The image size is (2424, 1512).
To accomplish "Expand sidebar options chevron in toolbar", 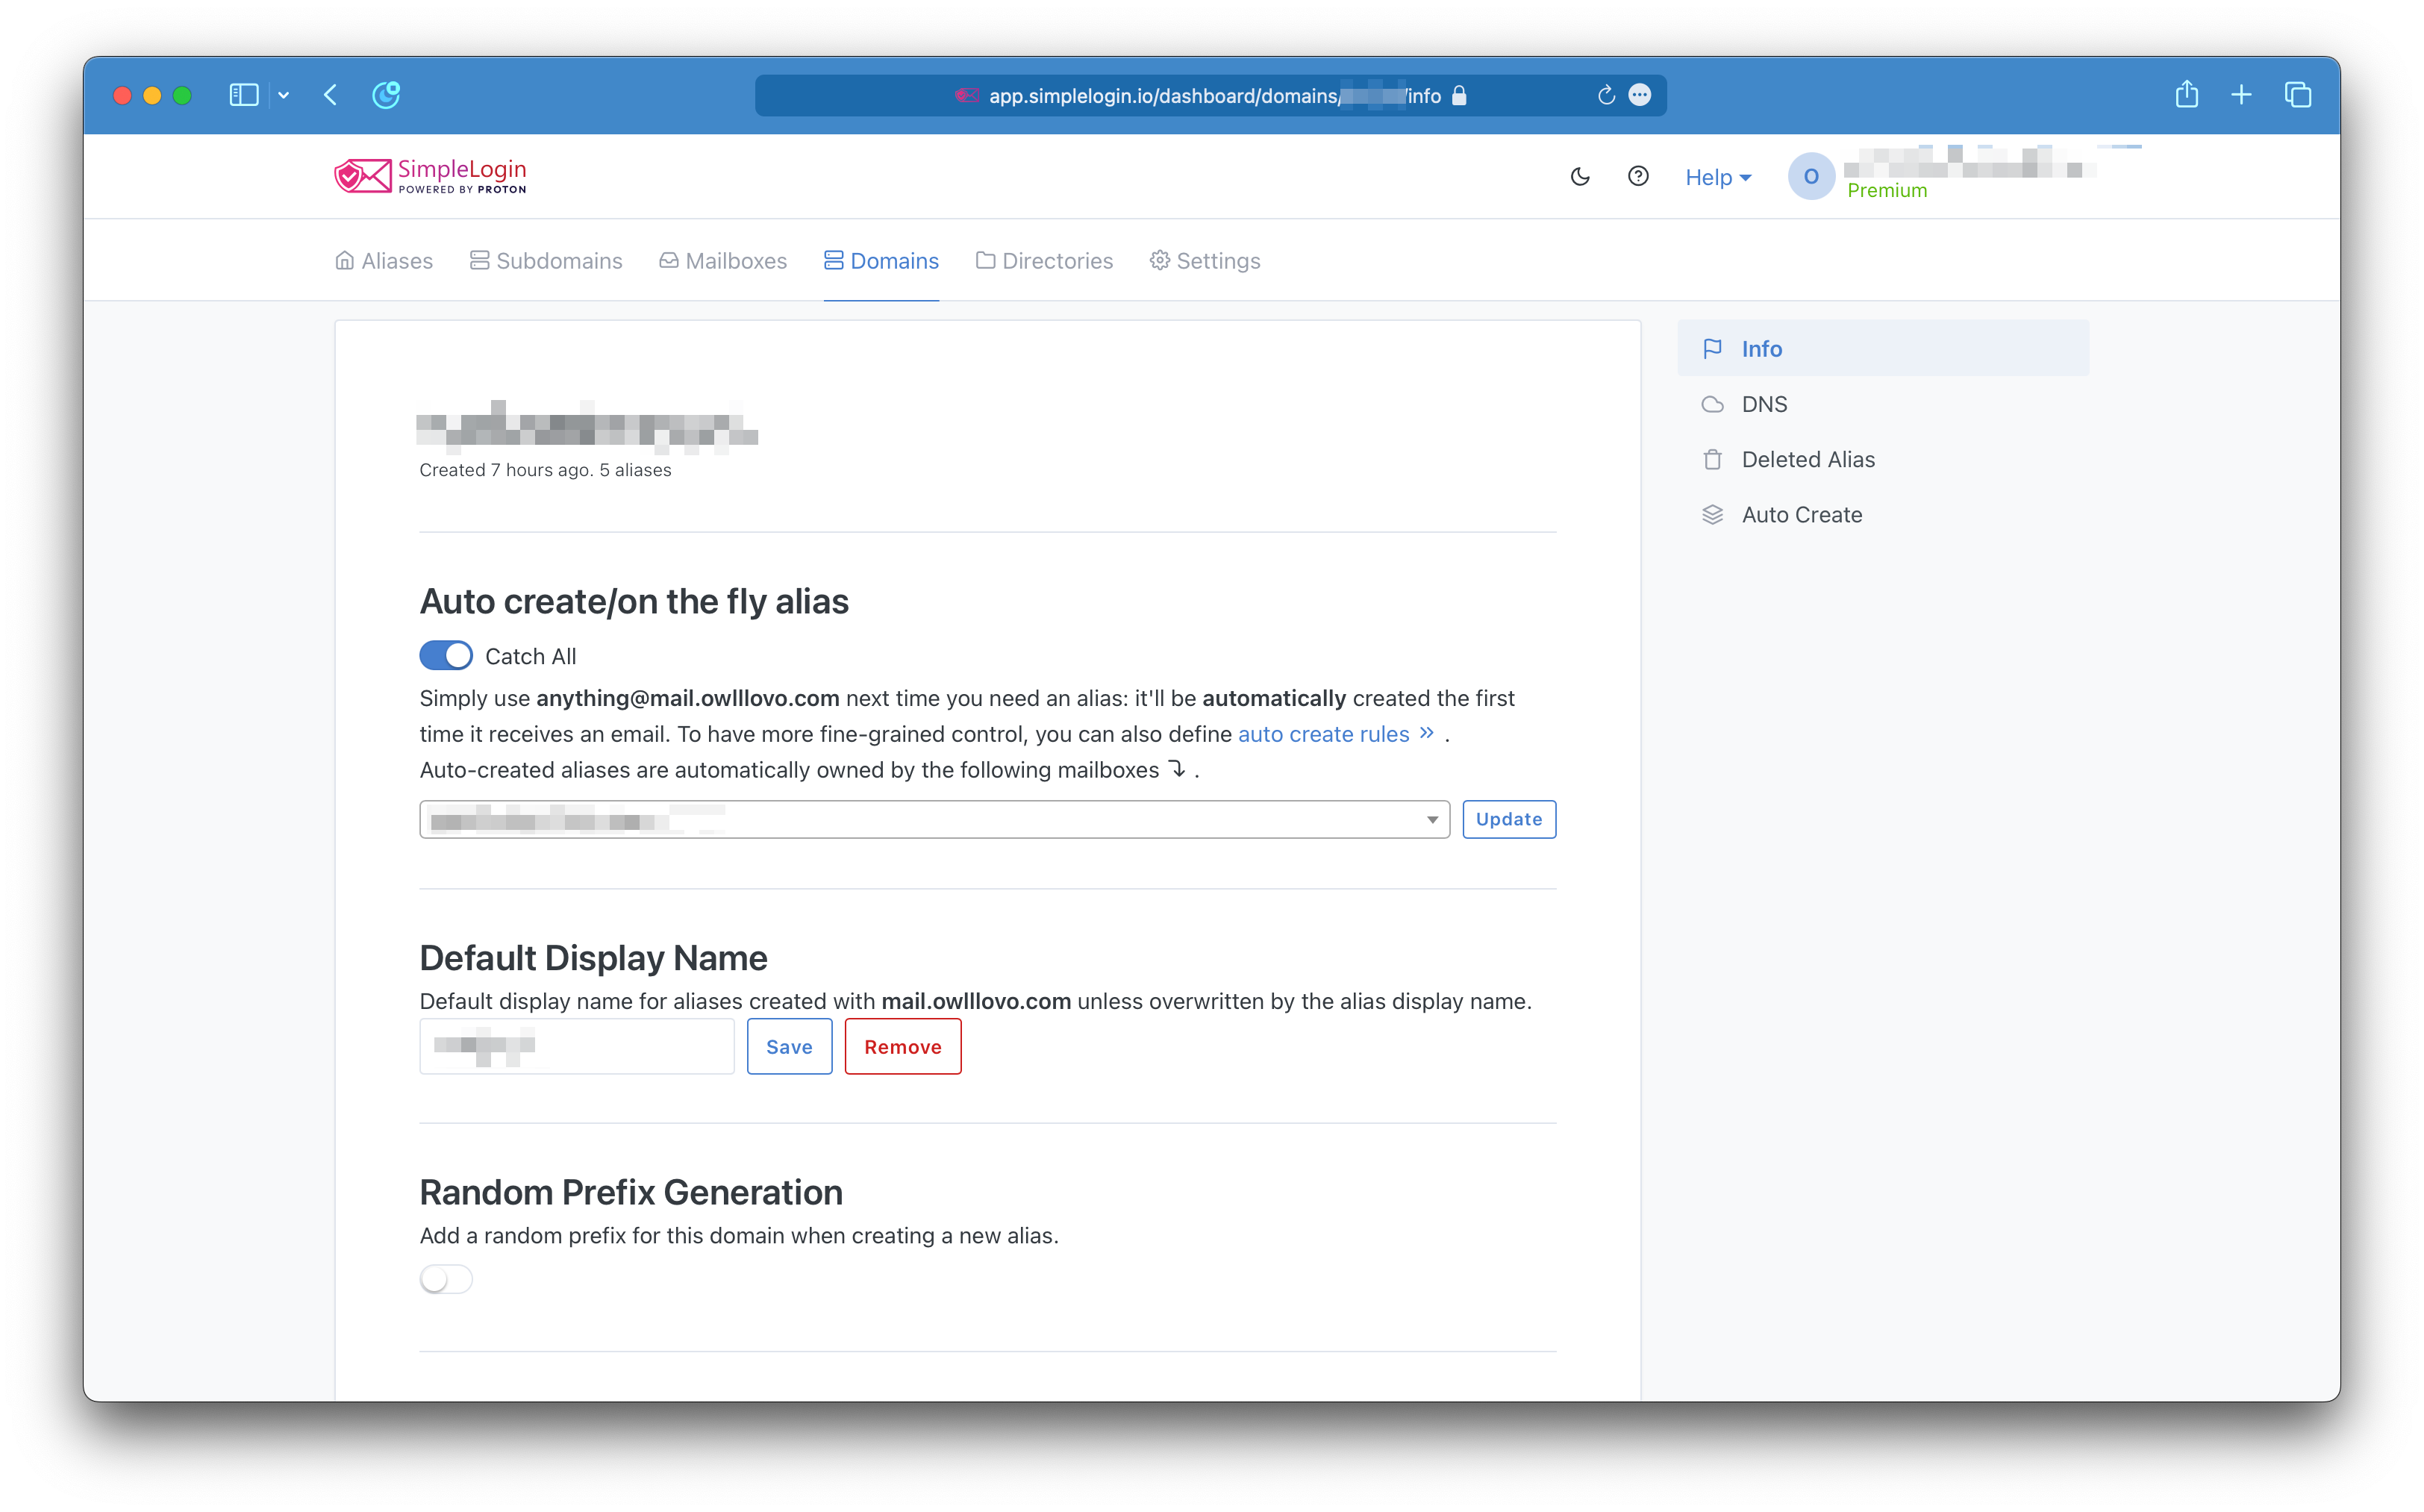I will [x=284, y=95].
